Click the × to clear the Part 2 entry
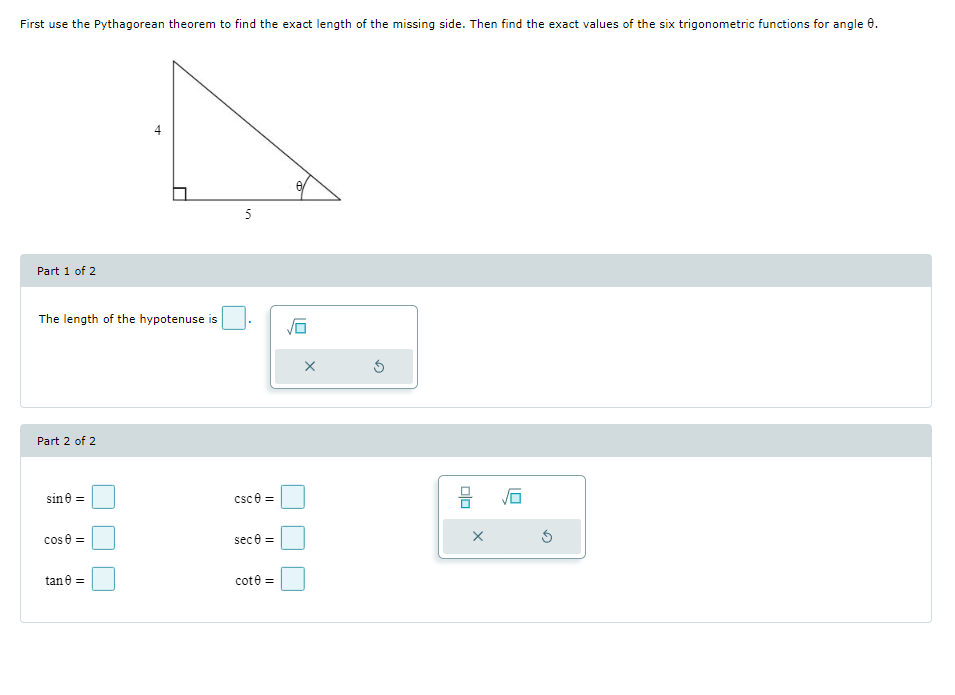This screenshot has width=955, height=695. click(478, 537)
